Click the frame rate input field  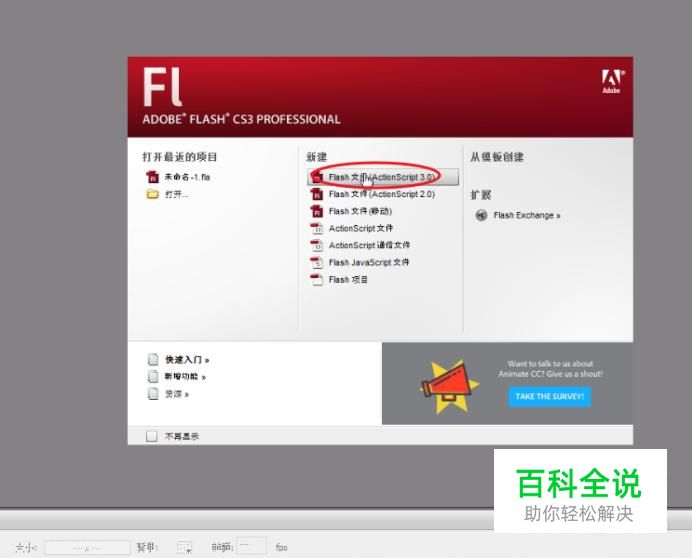[252, 546]
